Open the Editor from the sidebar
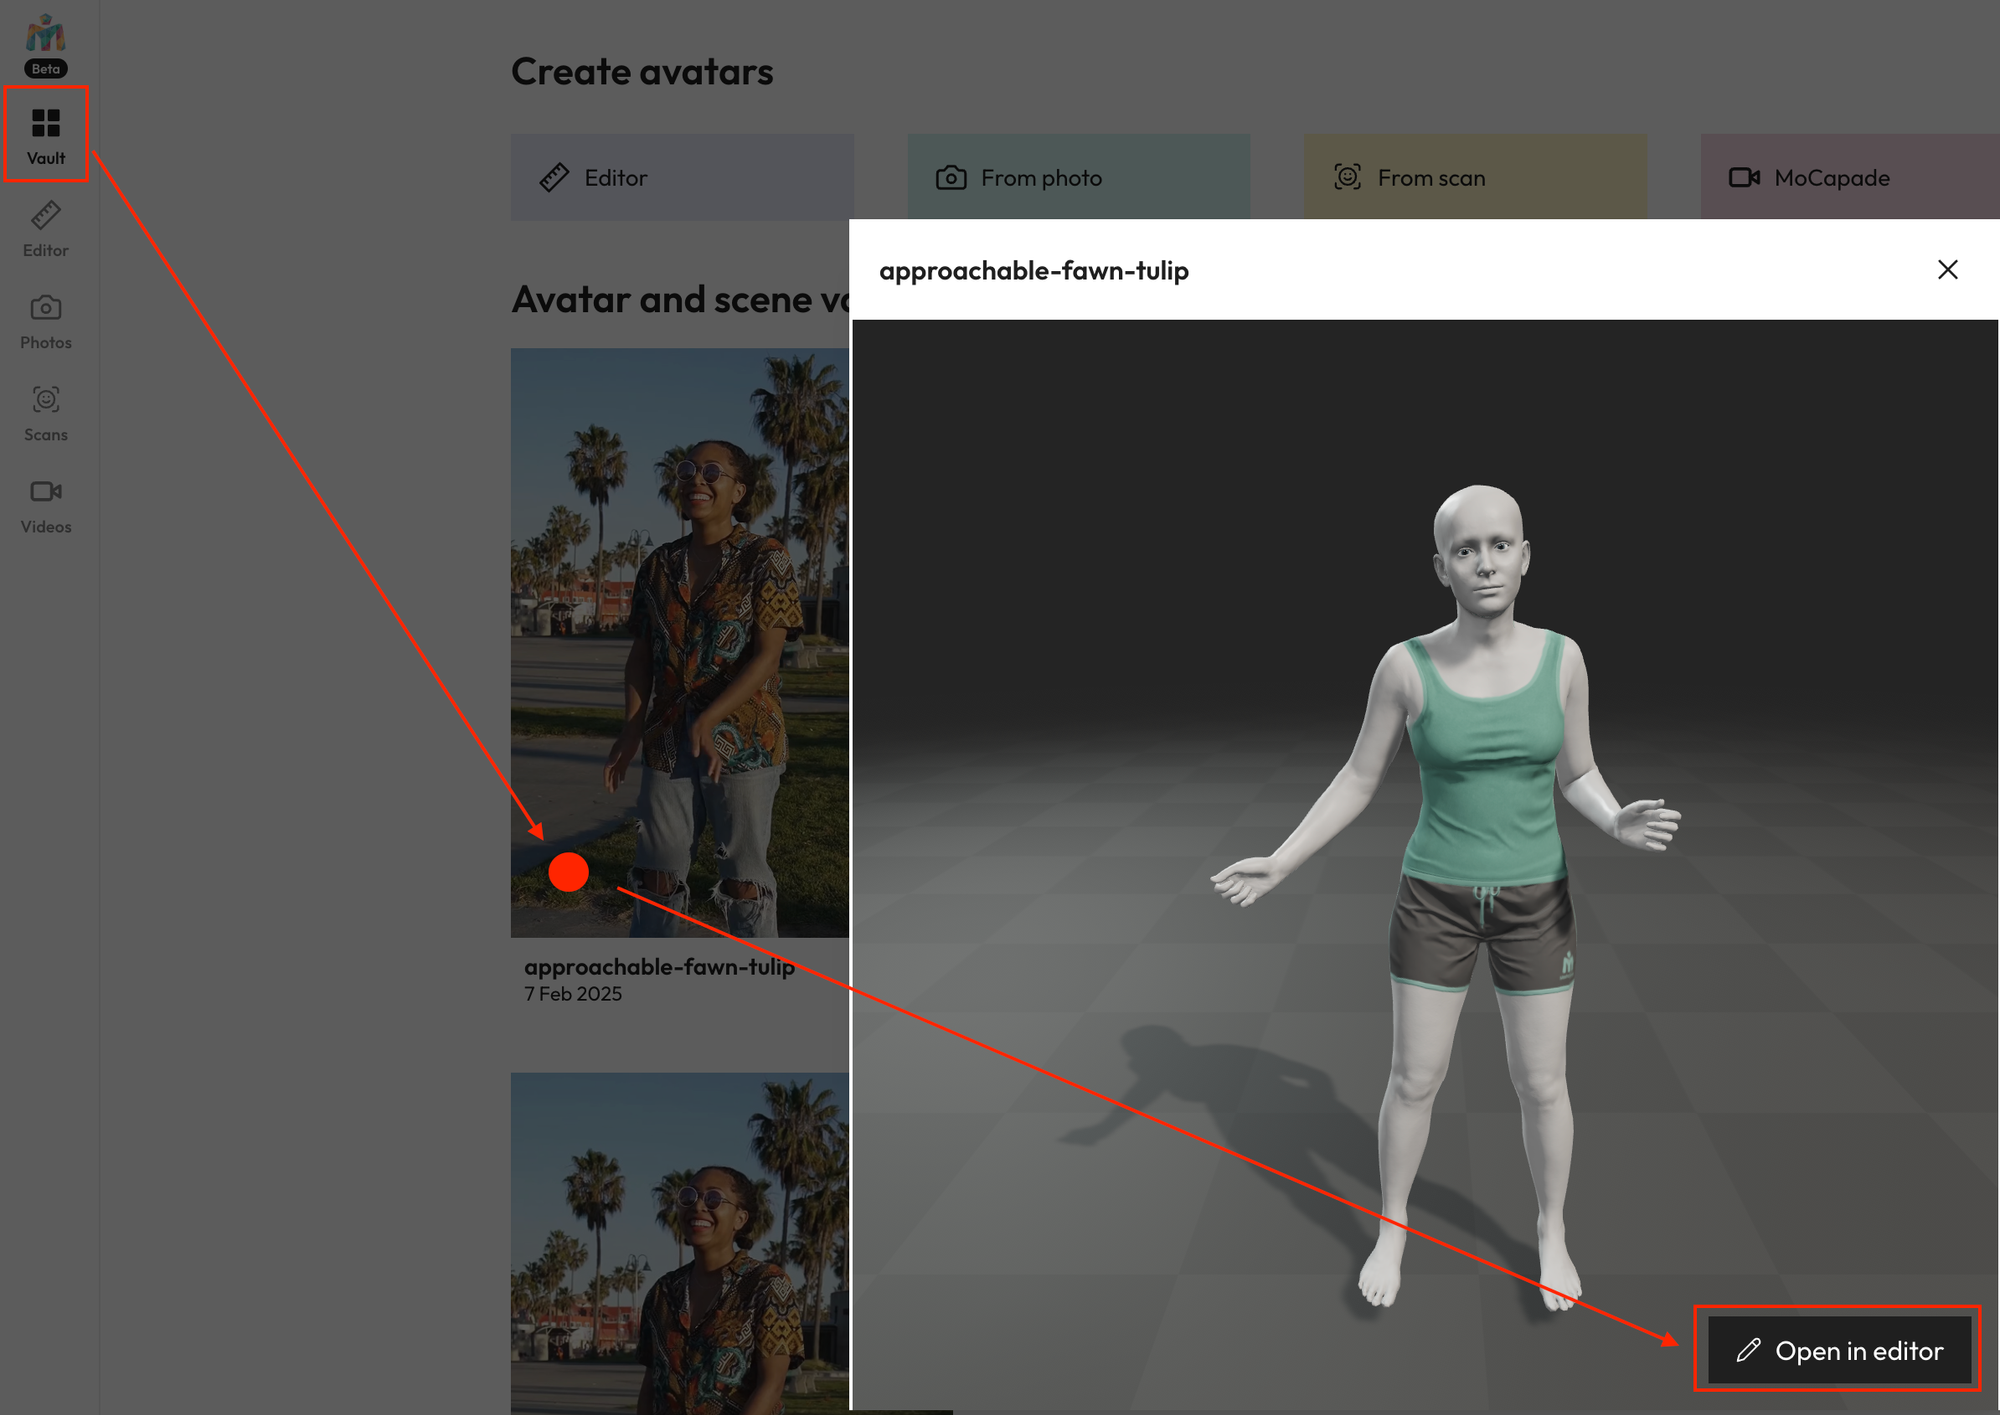The height and width of the screenshot is (1415, 2000). point(46,229)
